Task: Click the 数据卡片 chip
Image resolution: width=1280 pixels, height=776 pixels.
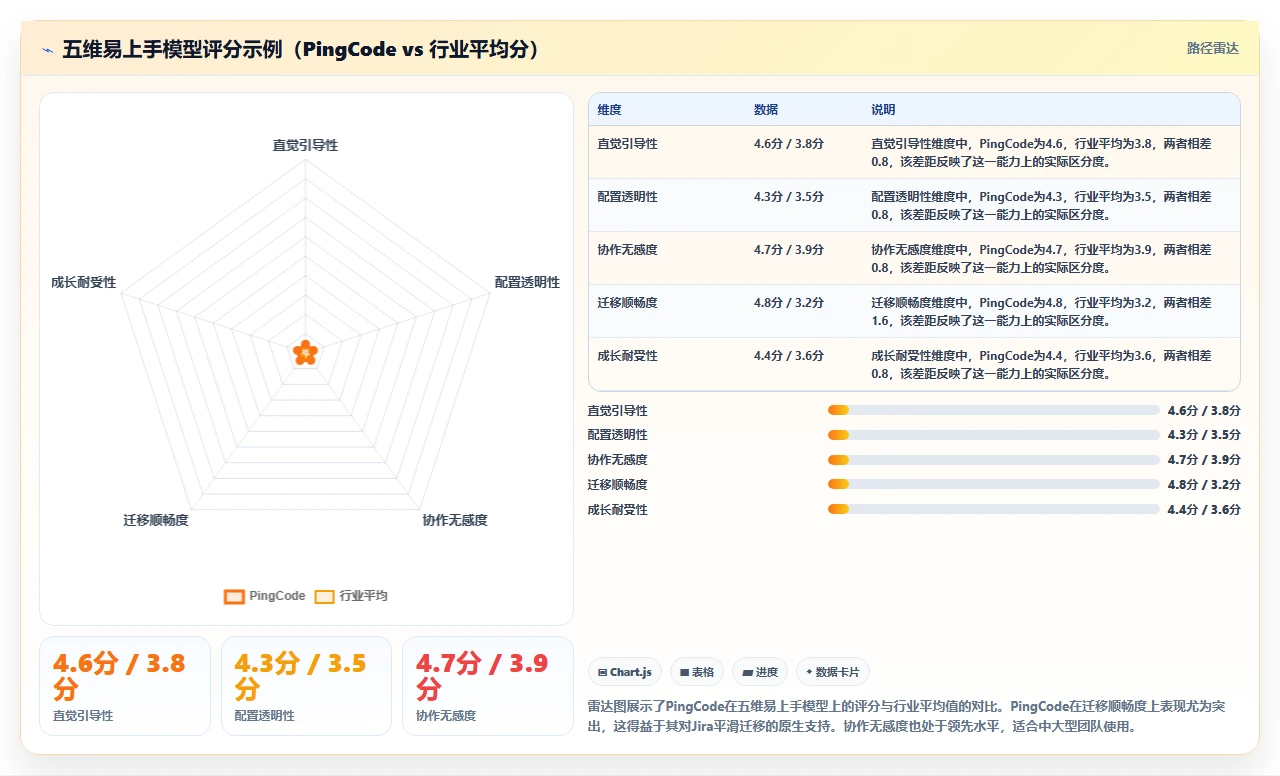Action: (832, 673)
